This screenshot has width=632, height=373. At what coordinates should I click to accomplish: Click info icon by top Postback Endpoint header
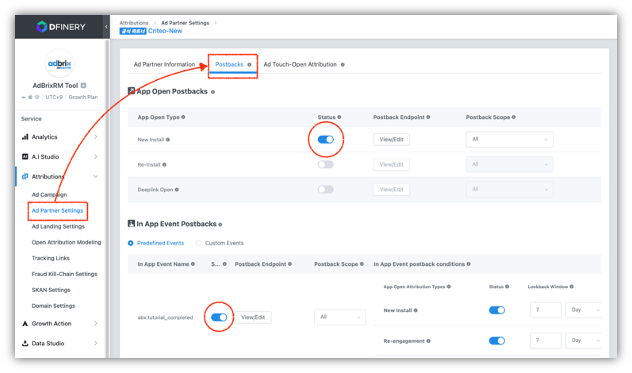point(428,117)
